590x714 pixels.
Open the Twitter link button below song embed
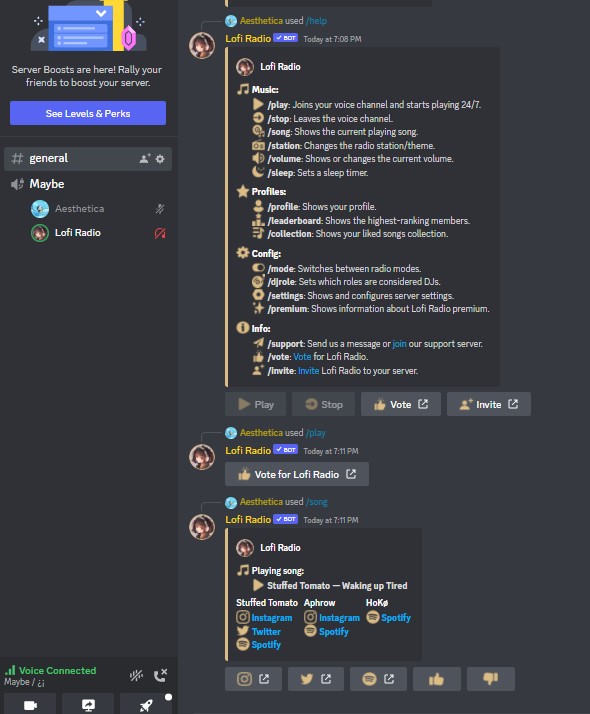[316, 679]
